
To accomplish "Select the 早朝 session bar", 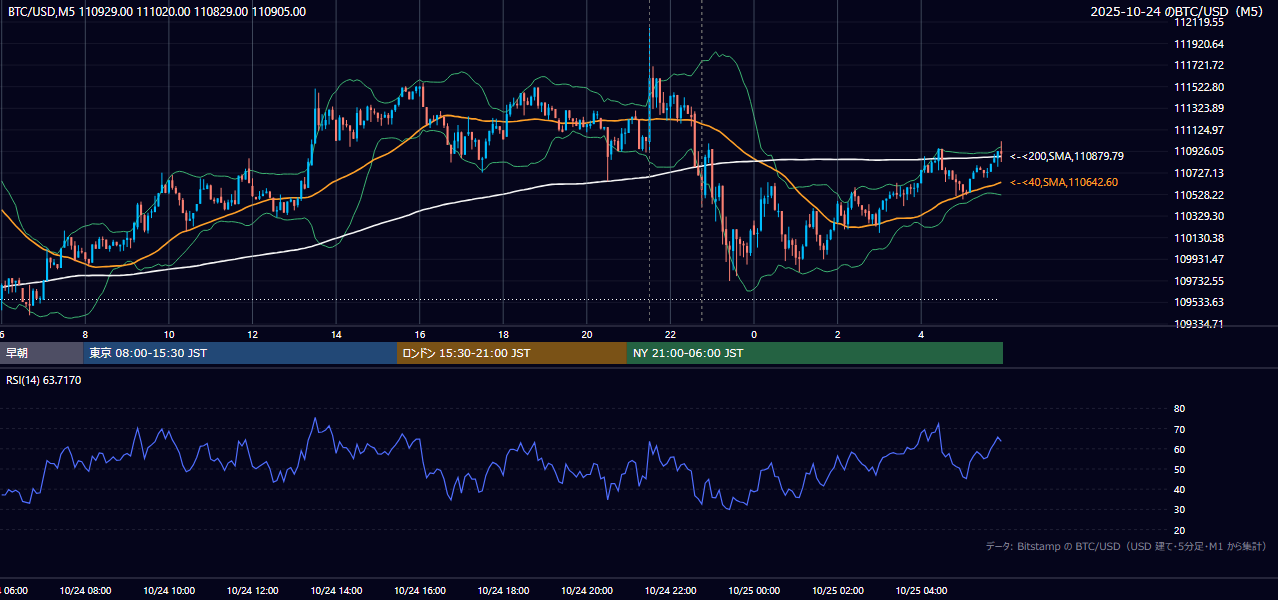I will click(x=41, y=353).
